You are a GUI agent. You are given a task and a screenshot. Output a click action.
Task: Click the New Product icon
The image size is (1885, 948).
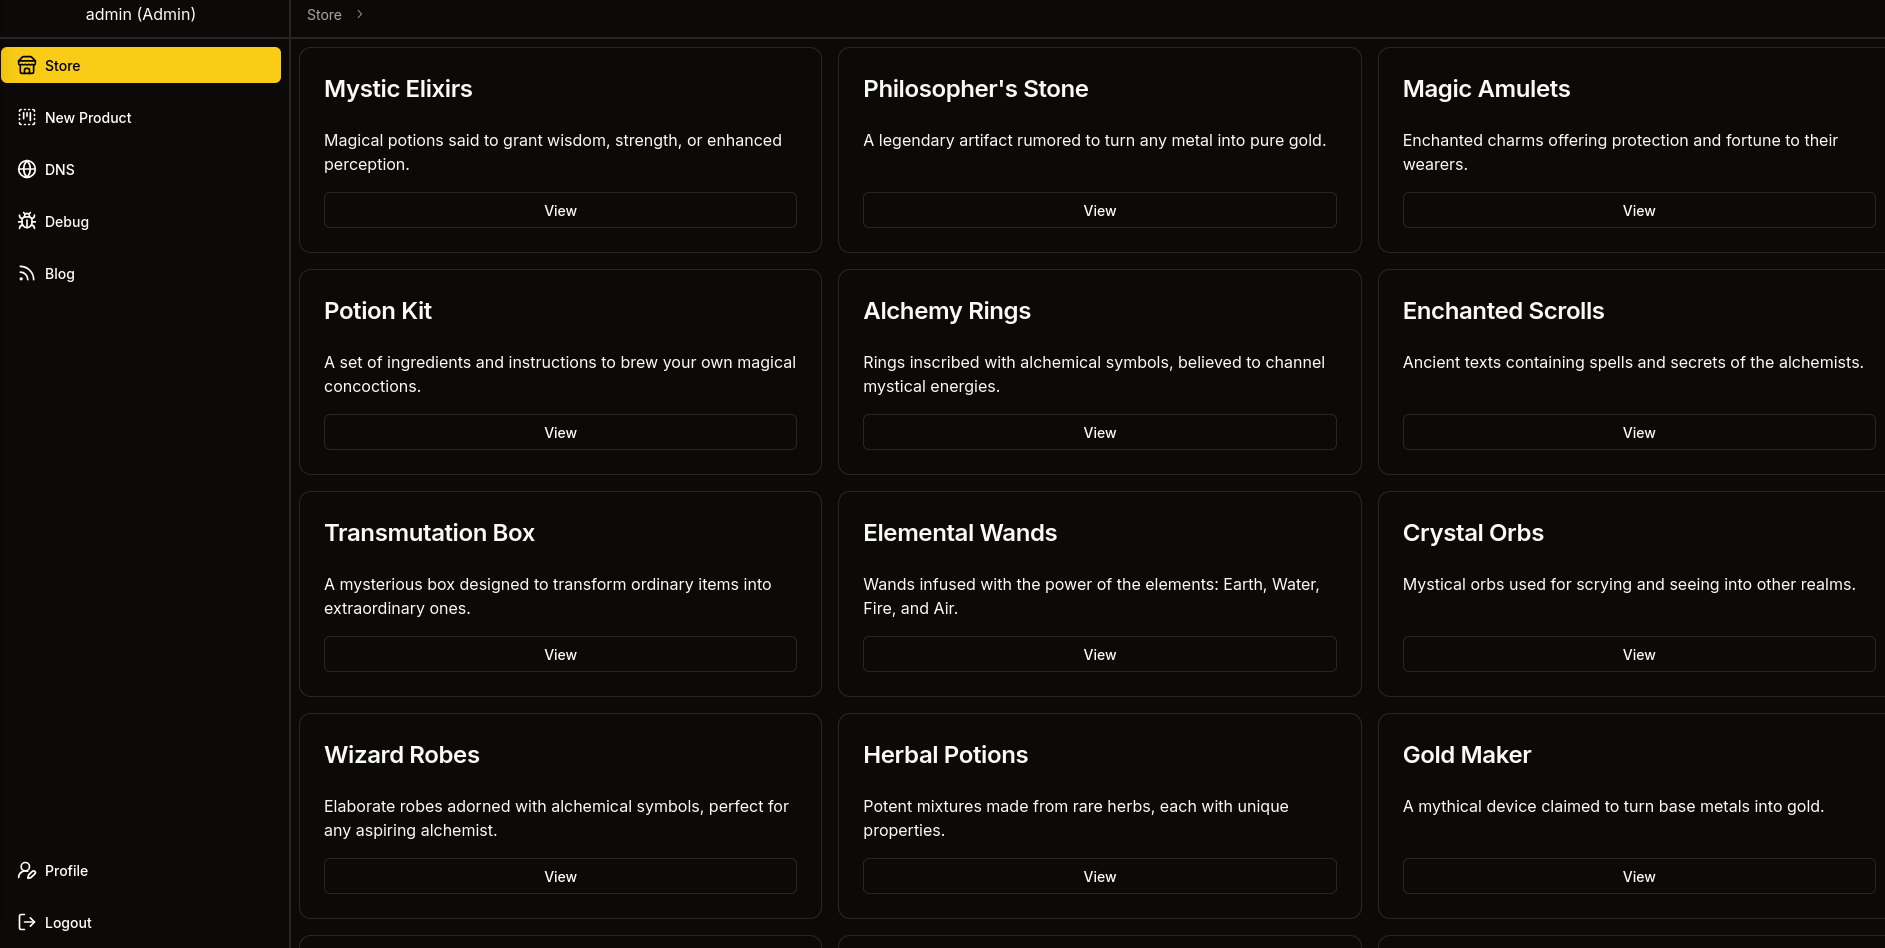click(27, 117)
